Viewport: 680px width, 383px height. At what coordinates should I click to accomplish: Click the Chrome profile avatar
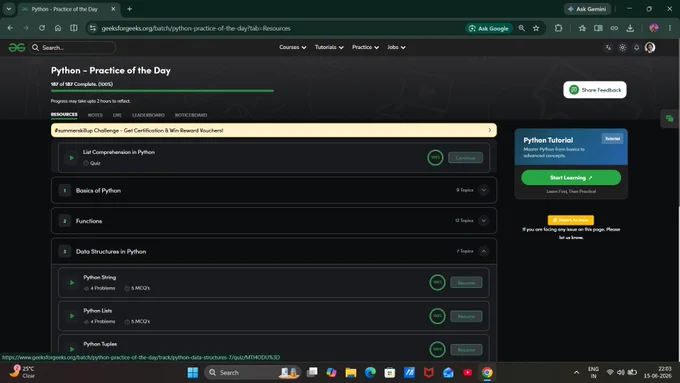point(654,28)
